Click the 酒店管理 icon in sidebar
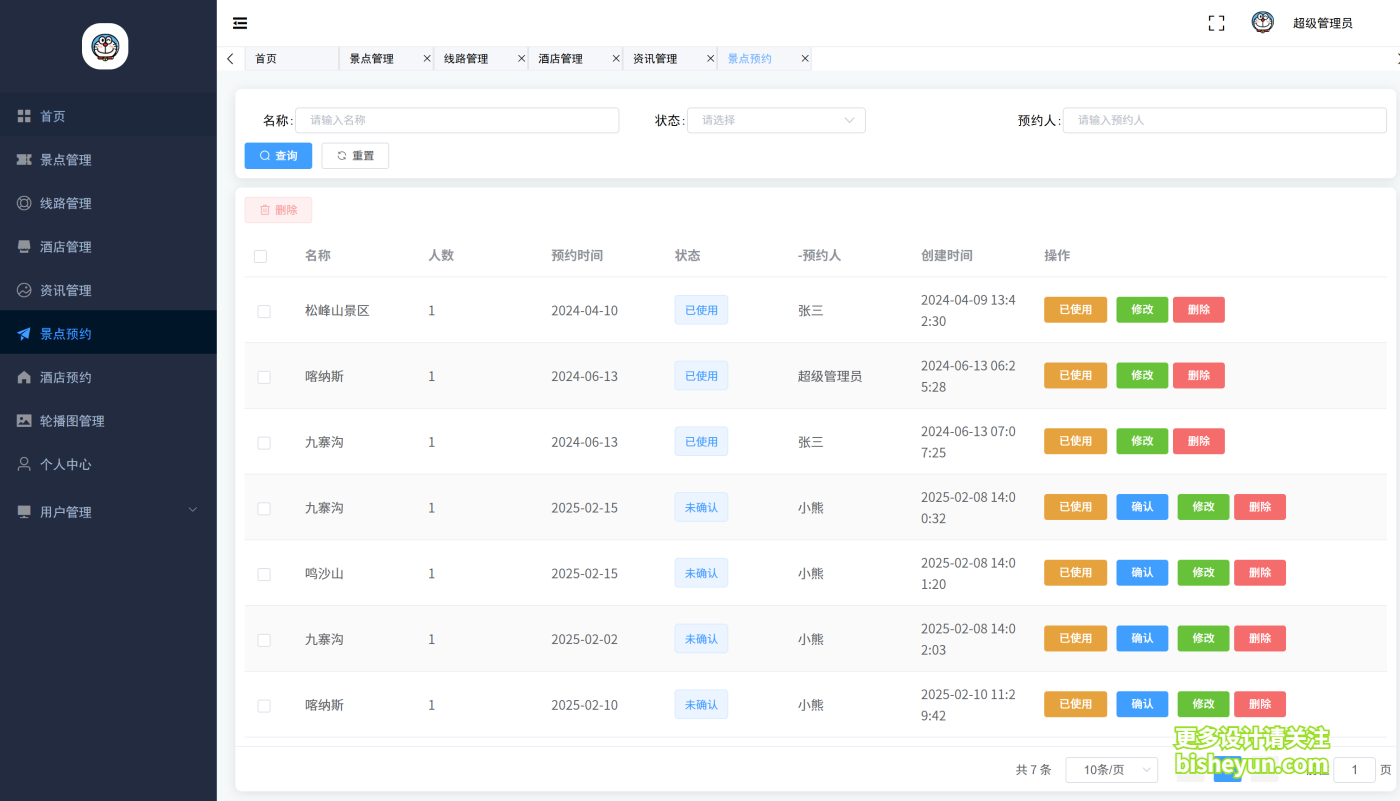Viewport: 1400px width, 801px height. pos(24,247)
